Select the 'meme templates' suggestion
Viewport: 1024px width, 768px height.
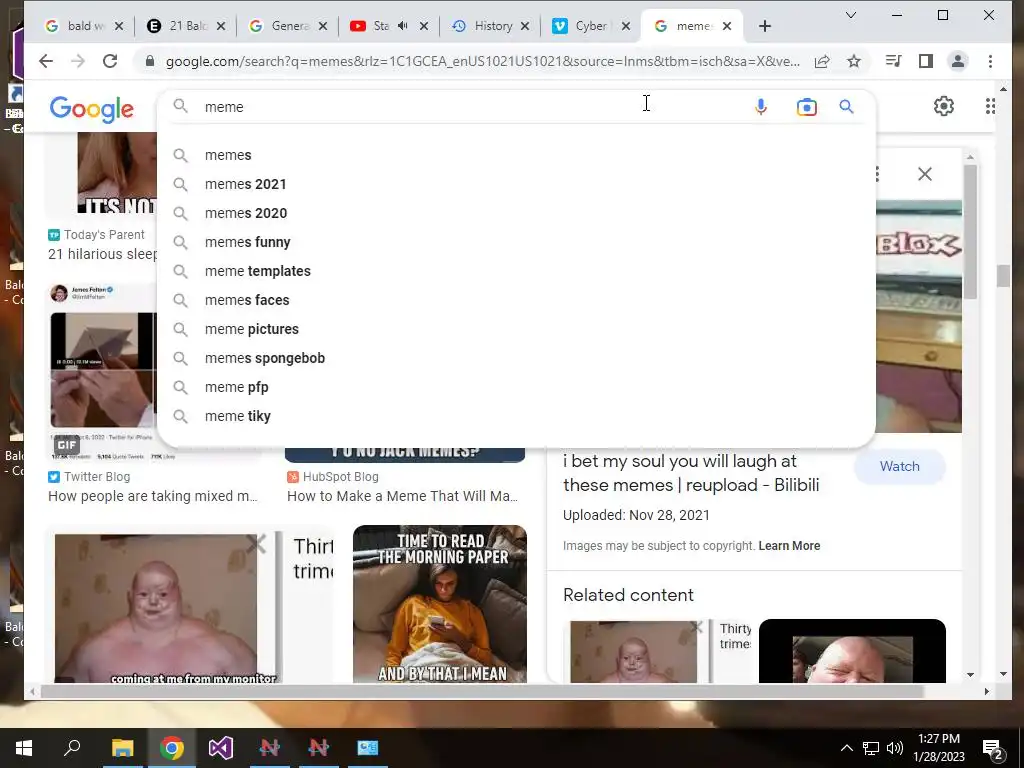pos(516,271)
